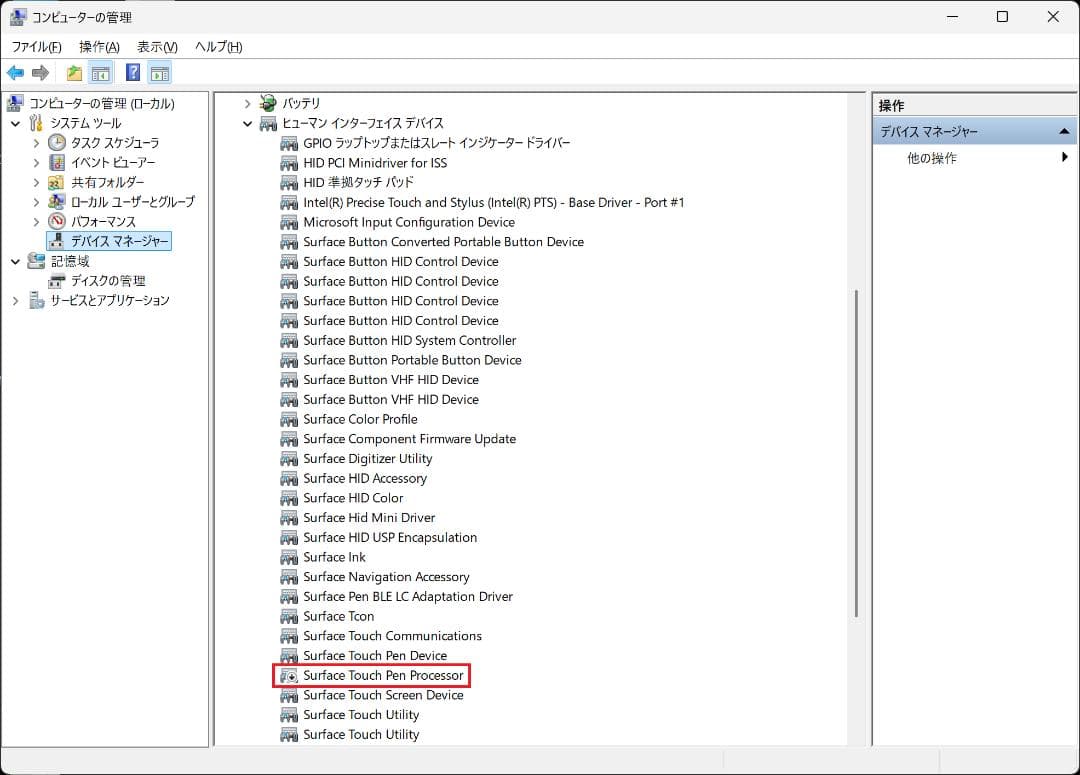Screen dimensions: 1080x775
Task: Select Microsoft Input Configuration Device
Action: pos(408,222)
